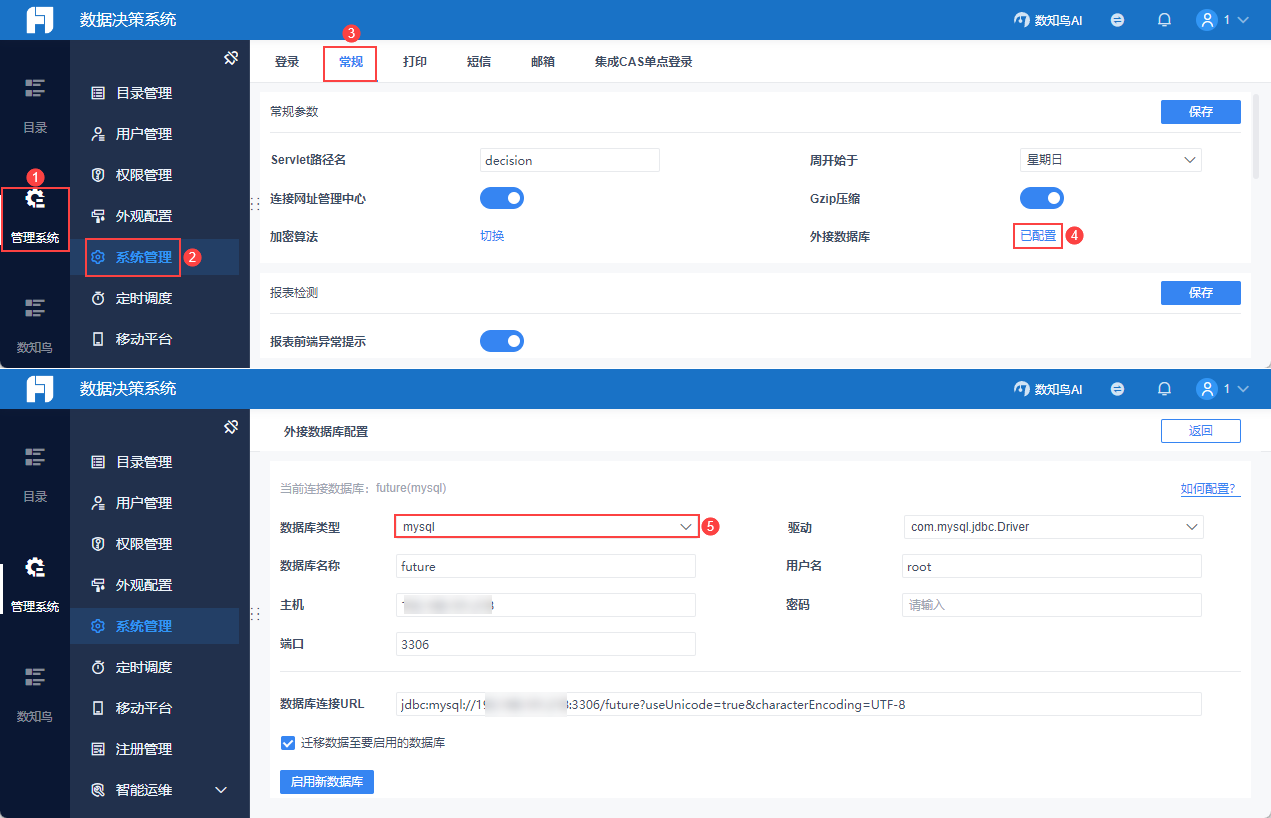Click 管理系统 gear icon in 外接数据库配置 view
Viewport: 1271px width, 818px height.
click(35, 569)
